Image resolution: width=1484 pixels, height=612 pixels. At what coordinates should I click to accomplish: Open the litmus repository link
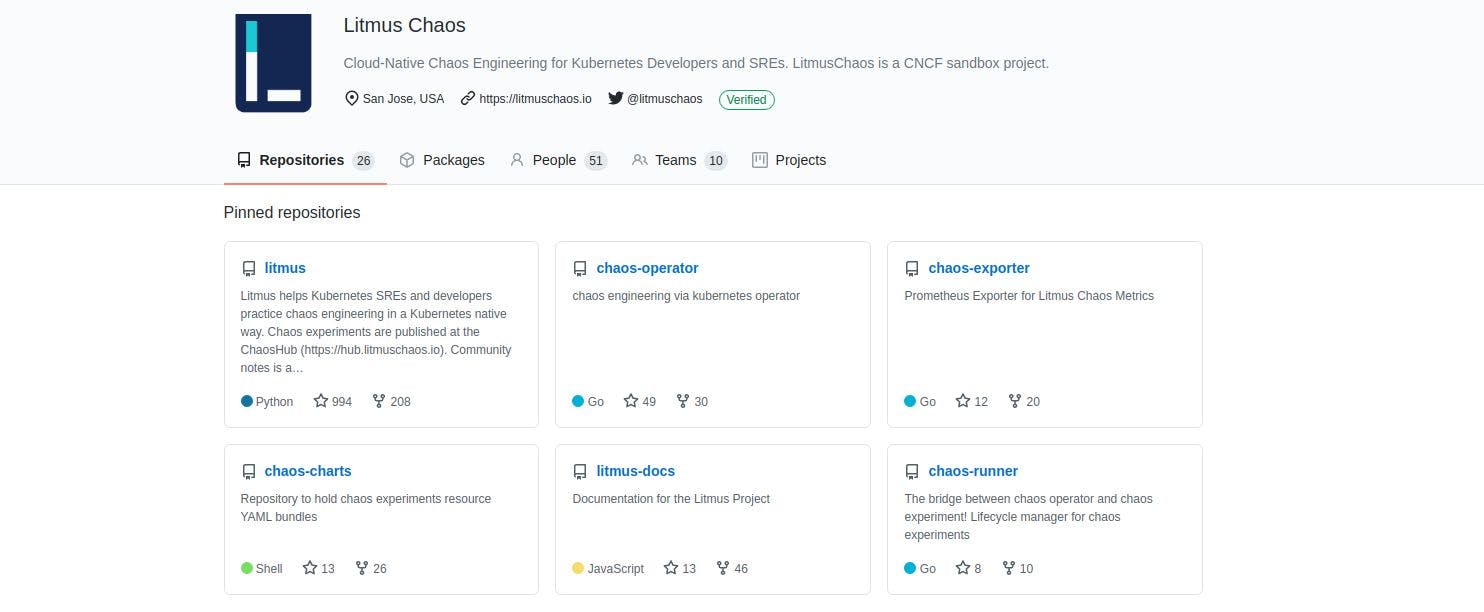[285, 268]
